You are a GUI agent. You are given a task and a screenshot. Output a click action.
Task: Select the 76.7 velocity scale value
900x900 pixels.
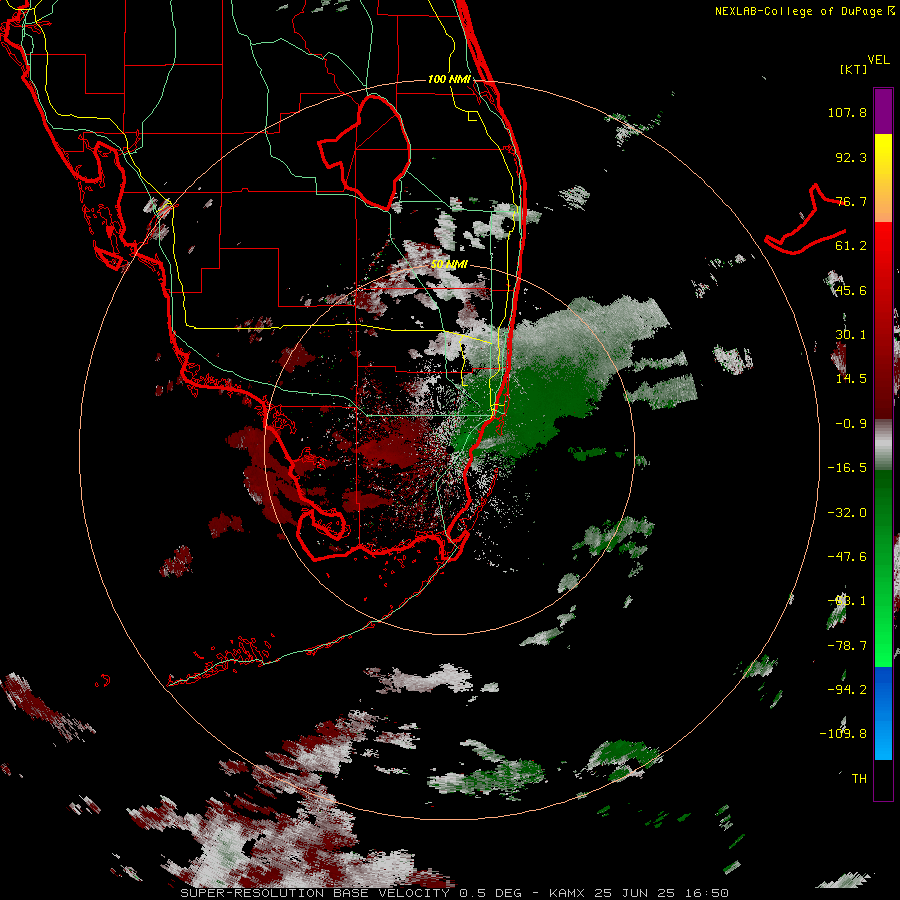851,201
